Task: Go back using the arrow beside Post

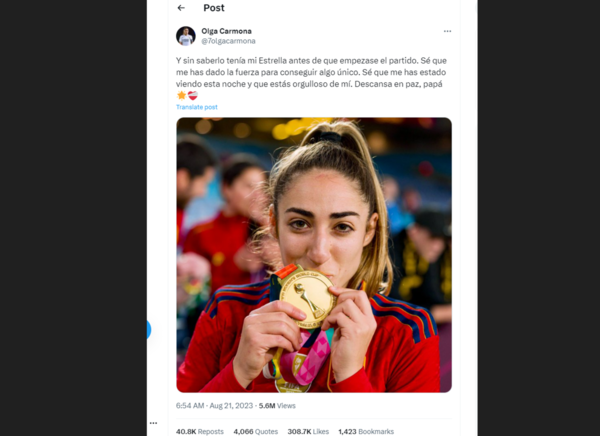Action: click(181, 8)
